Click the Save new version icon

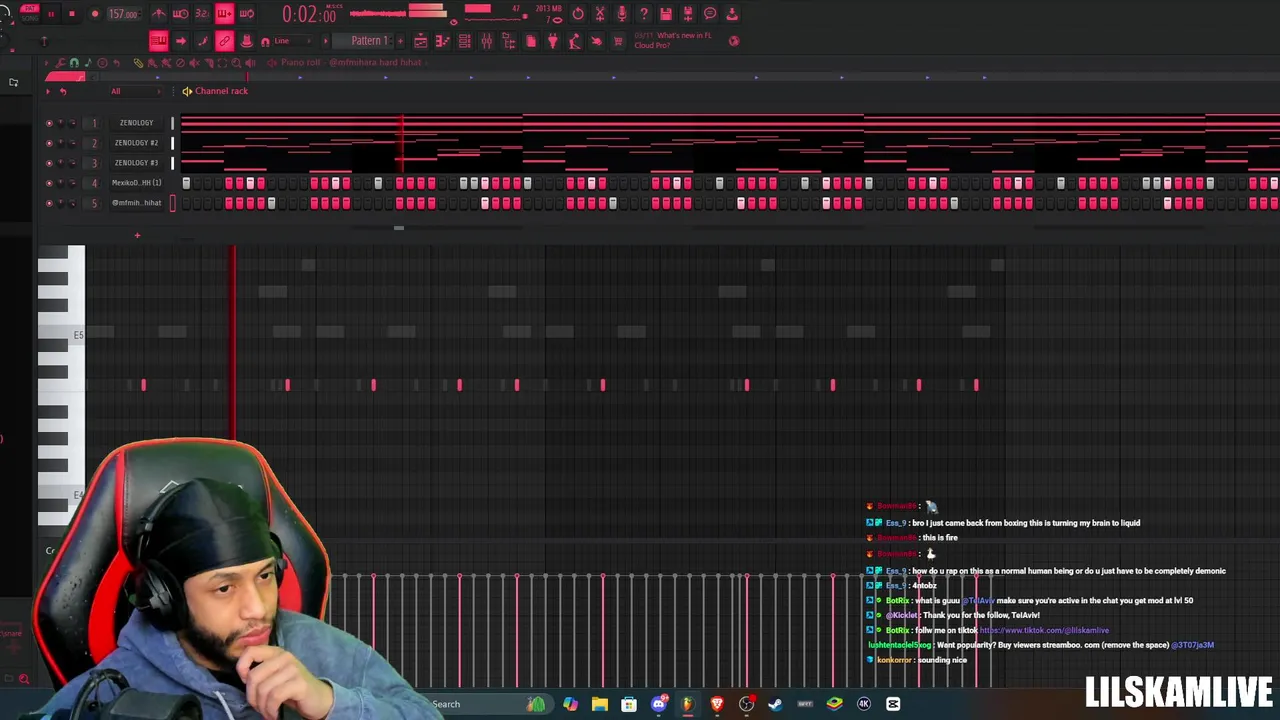[687, 14]
